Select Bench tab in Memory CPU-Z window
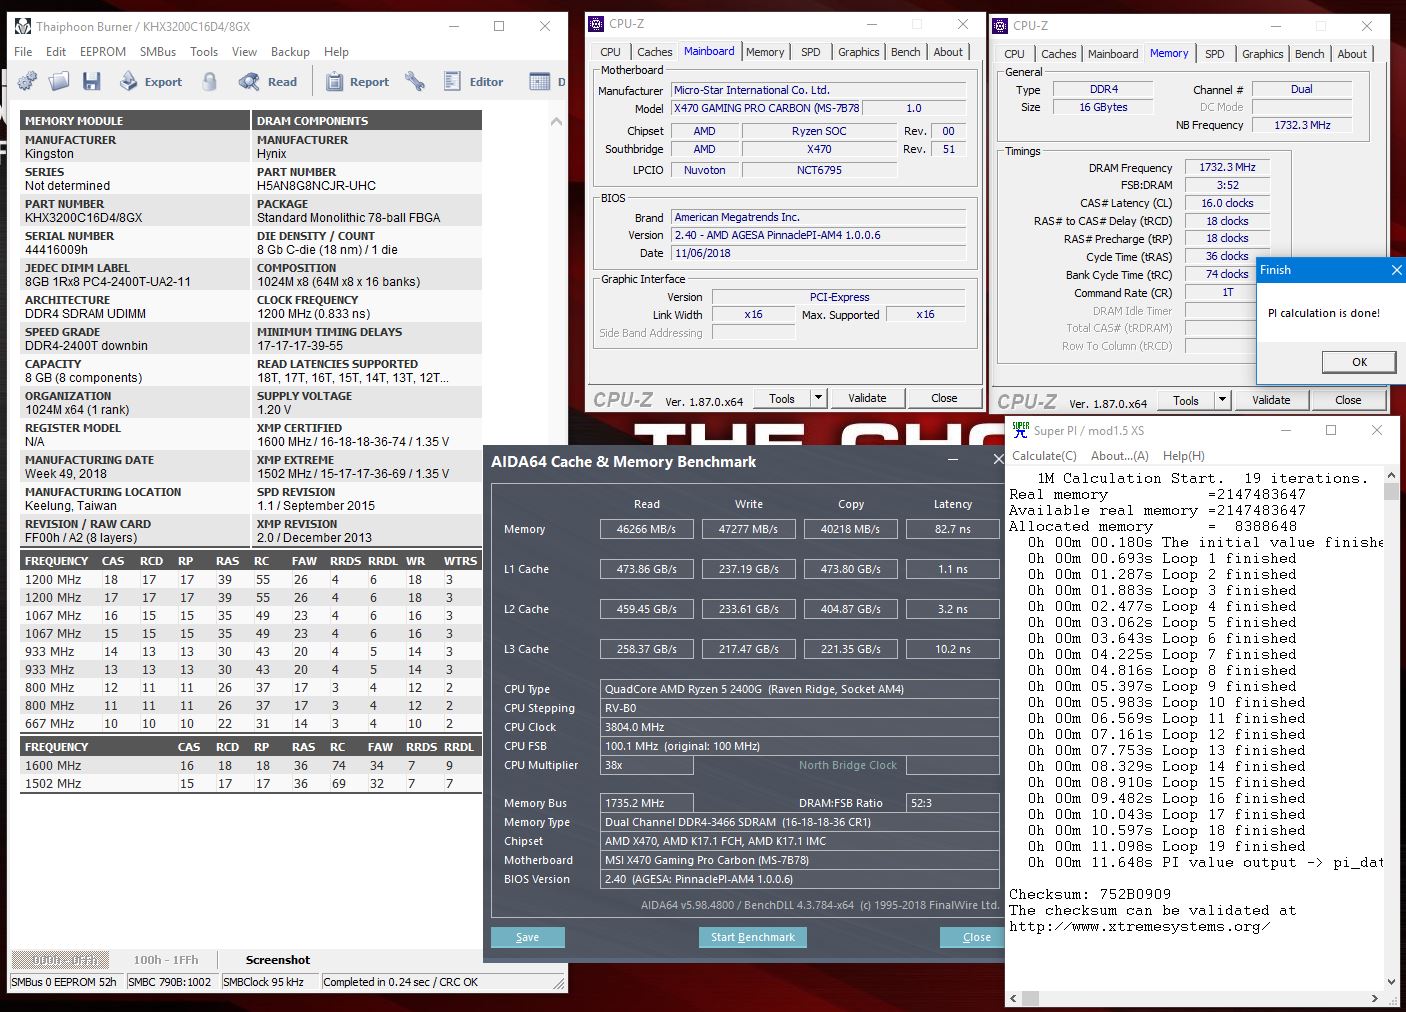The image size is (1406, 1012). coord(1309,54)
